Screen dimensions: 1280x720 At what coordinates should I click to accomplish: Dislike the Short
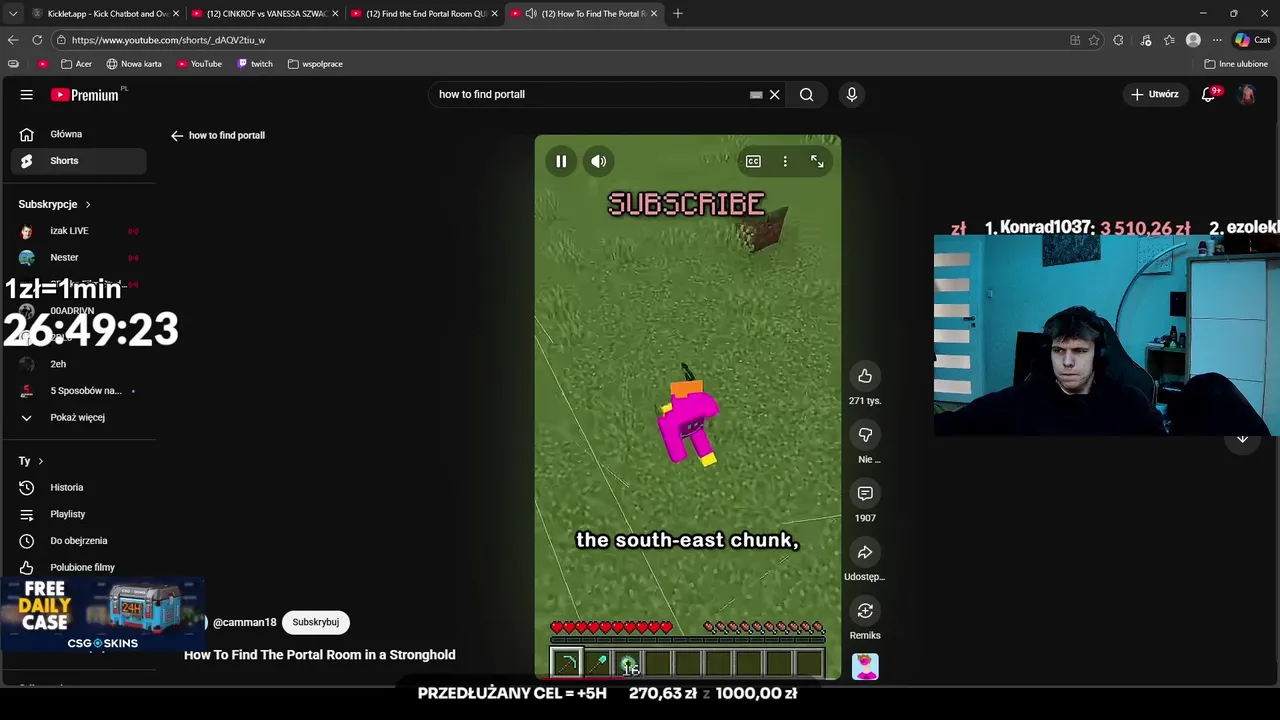point(865,435)
